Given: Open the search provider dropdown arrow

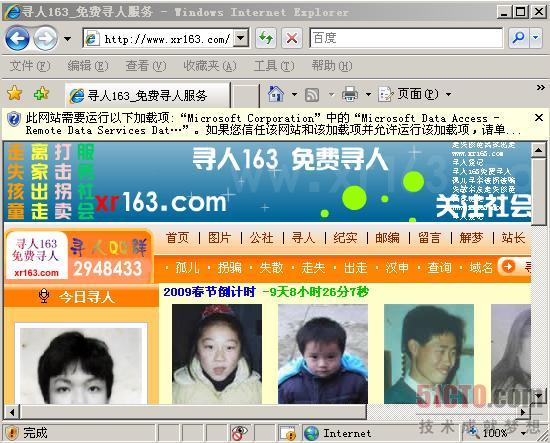Looking at the screenshot, I should (x=536, y=38).
